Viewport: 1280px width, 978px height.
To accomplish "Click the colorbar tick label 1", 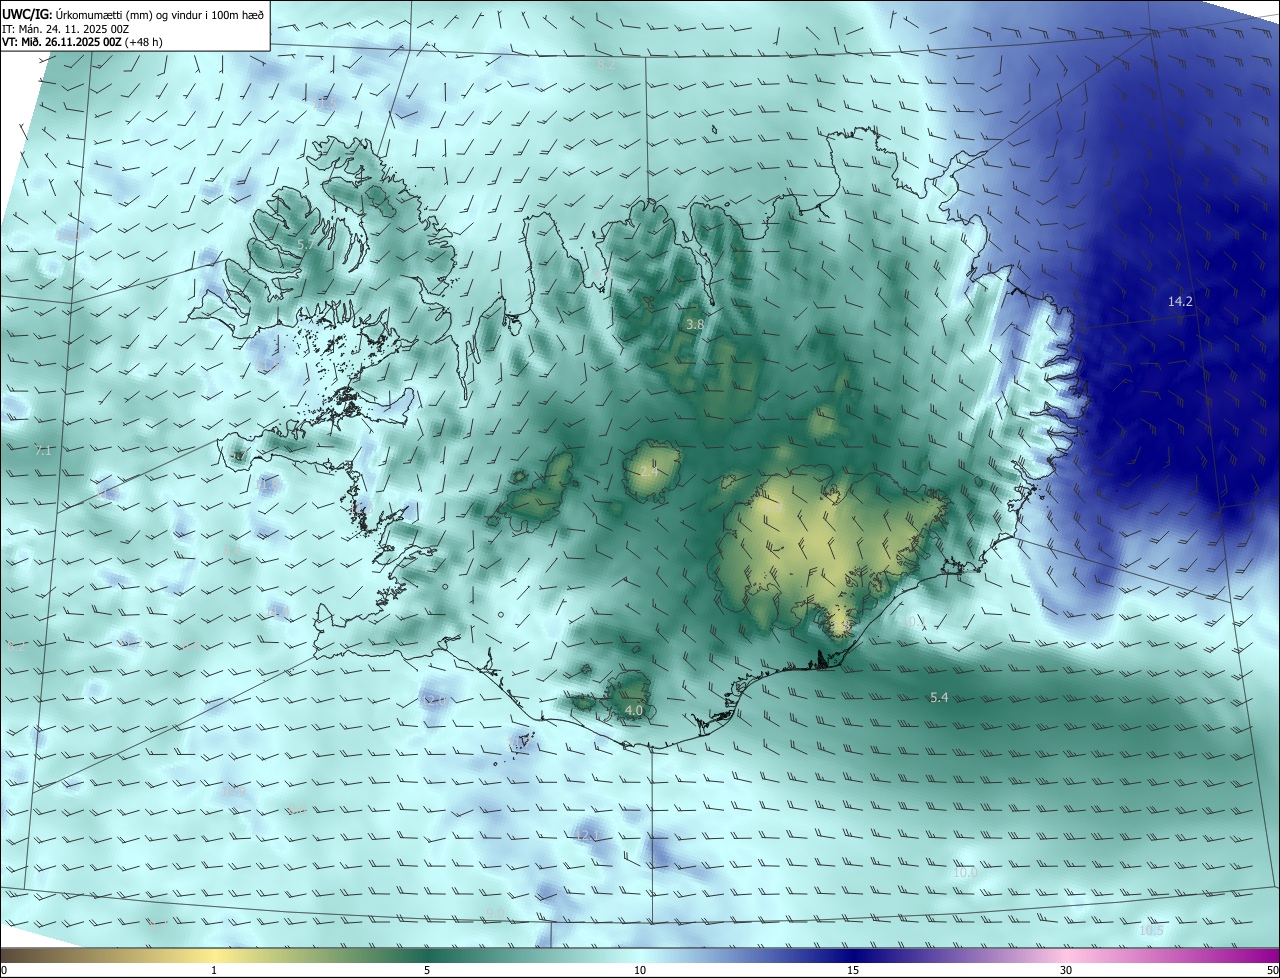I will click(x=214, y=970).
